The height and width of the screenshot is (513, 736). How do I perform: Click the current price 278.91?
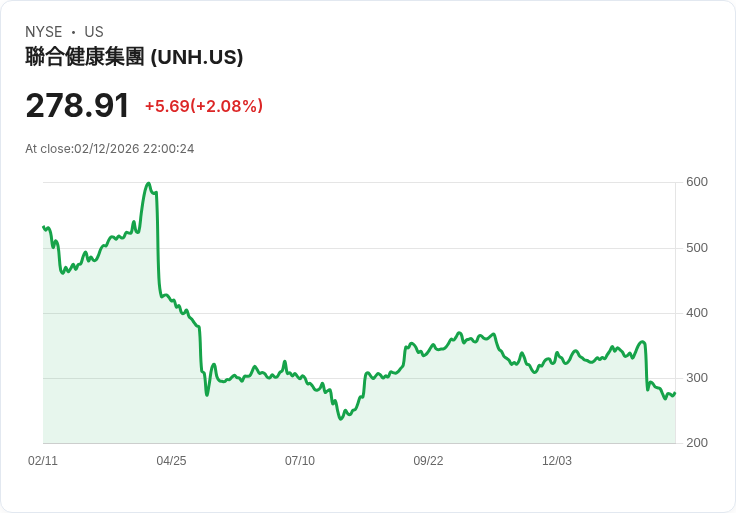77,106
